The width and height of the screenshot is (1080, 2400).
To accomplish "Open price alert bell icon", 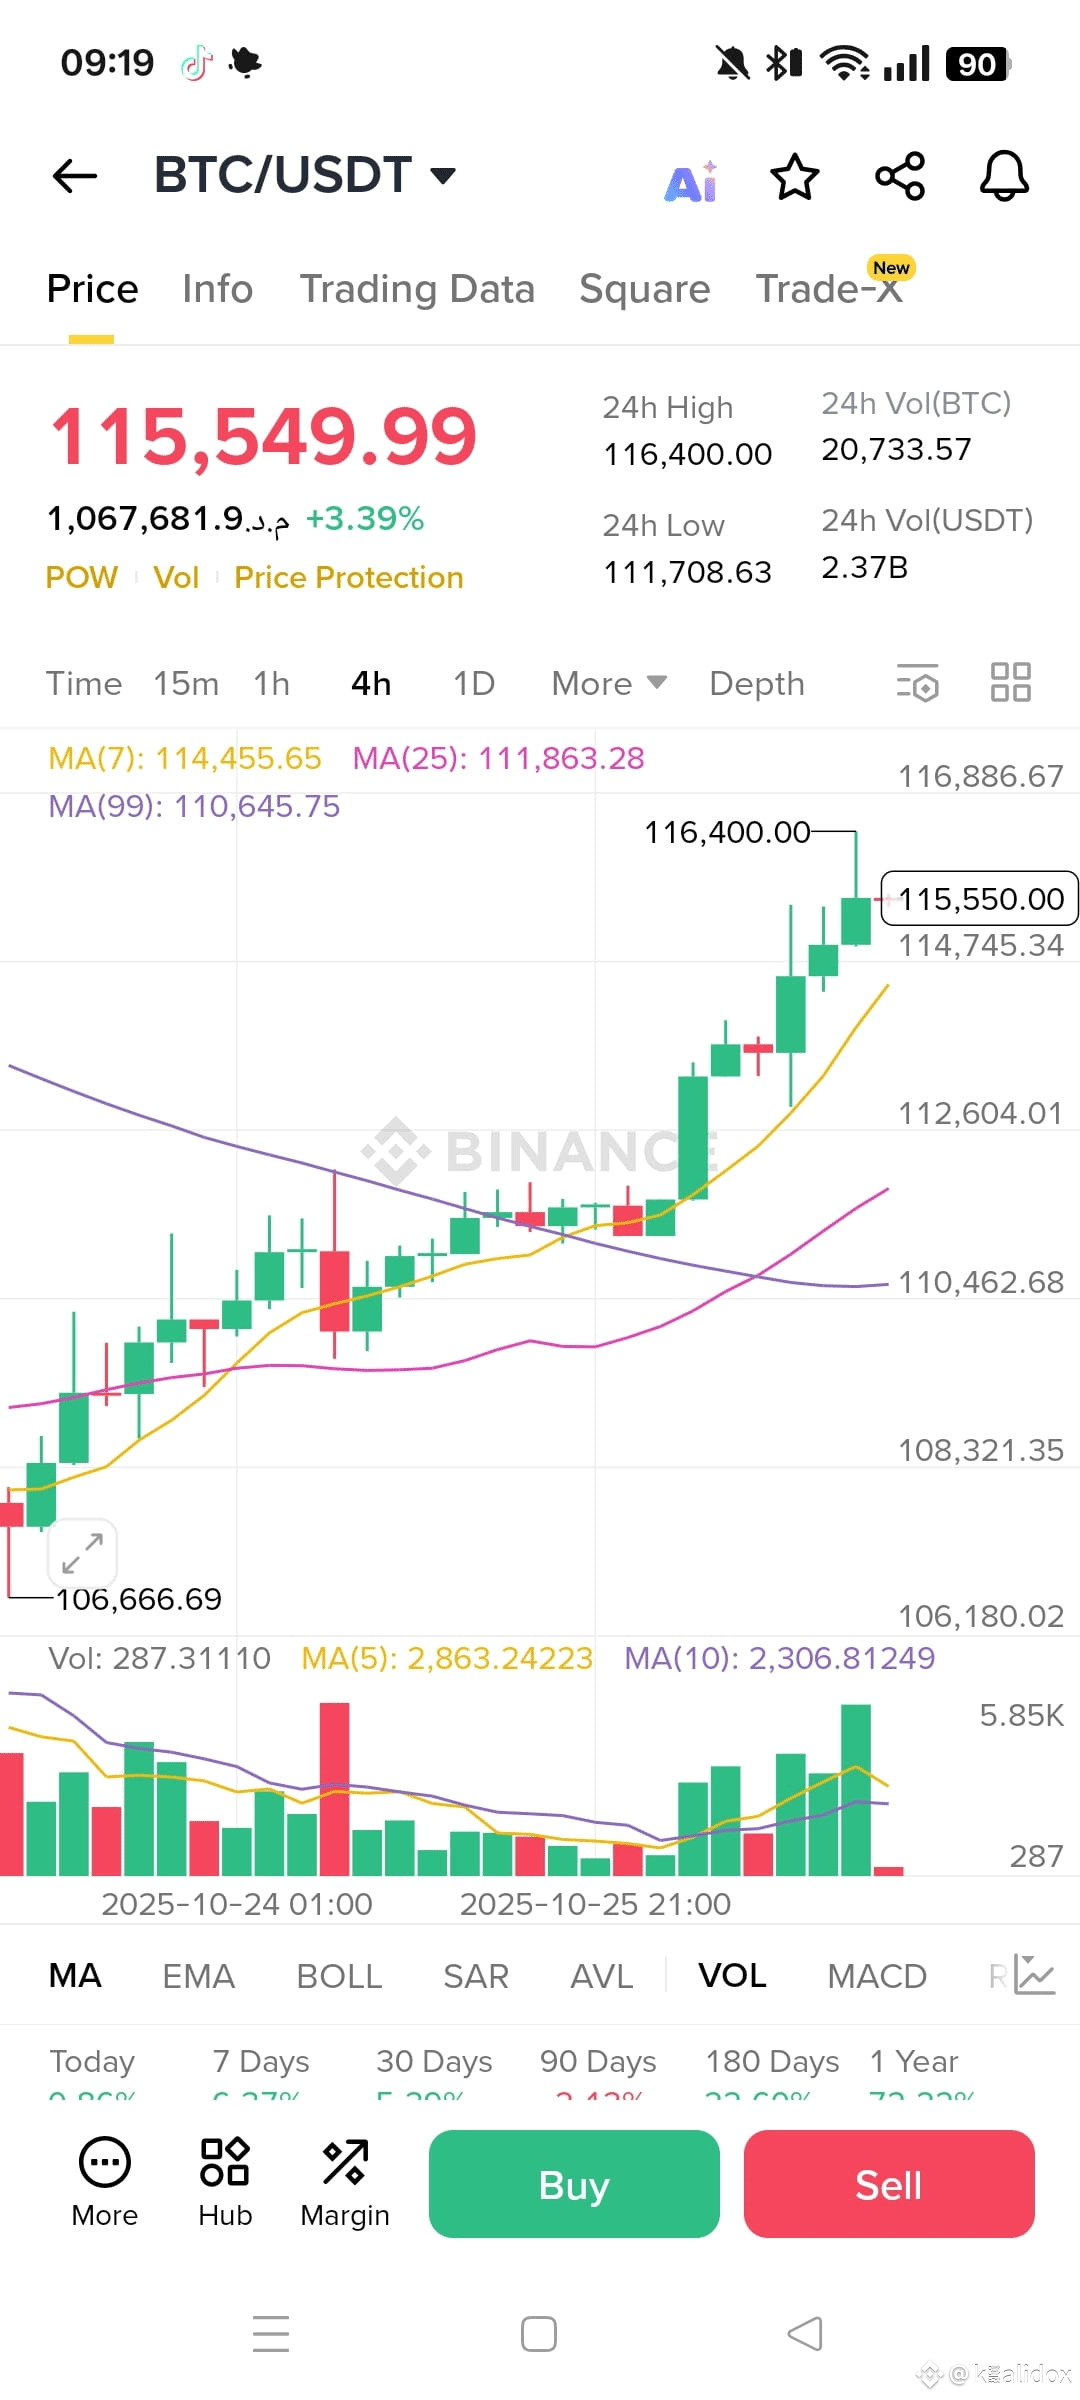I will (x=1004, y=176).
